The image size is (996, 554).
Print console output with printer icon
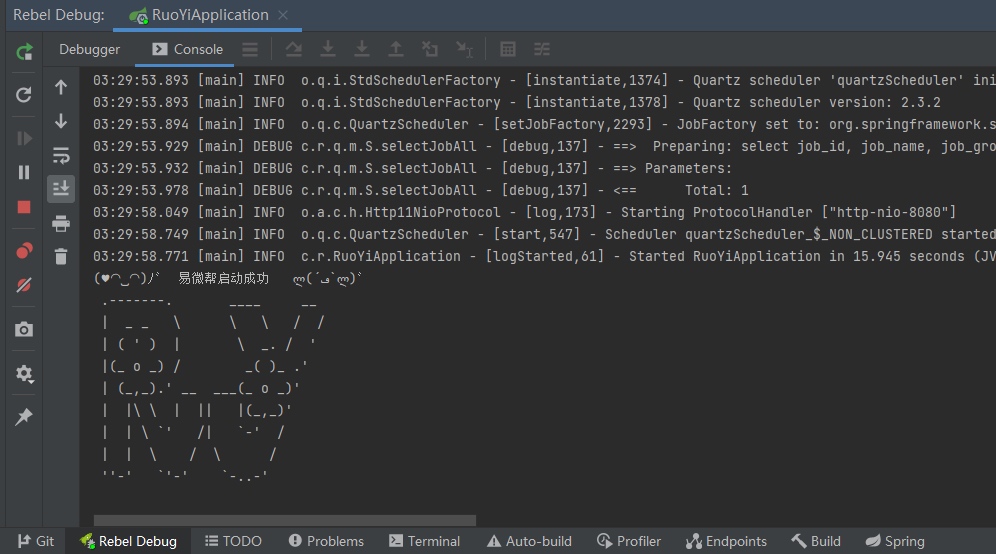coord(61,223)
